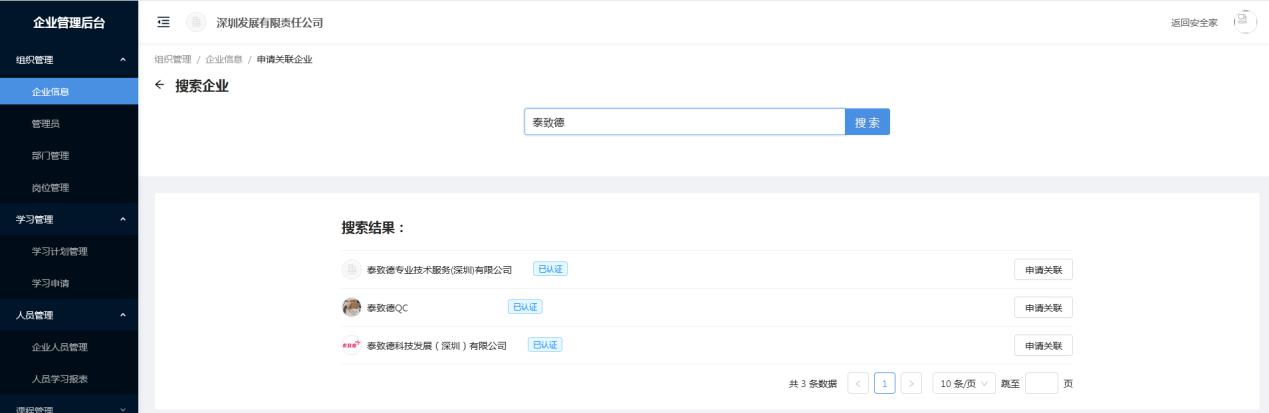
Task: Focus the search field containing 泰致德
Action: click(685, 122)
